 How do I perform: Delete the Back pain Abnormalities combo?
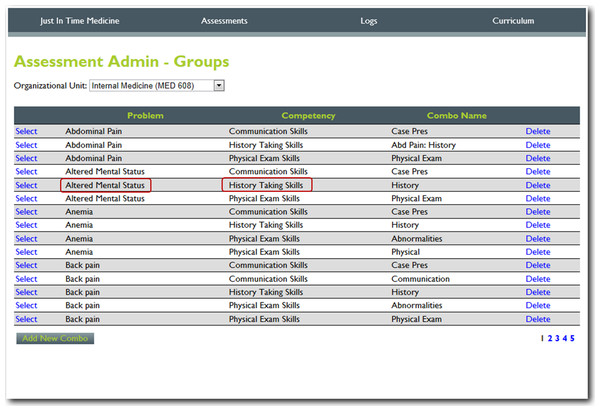(538, 305)
